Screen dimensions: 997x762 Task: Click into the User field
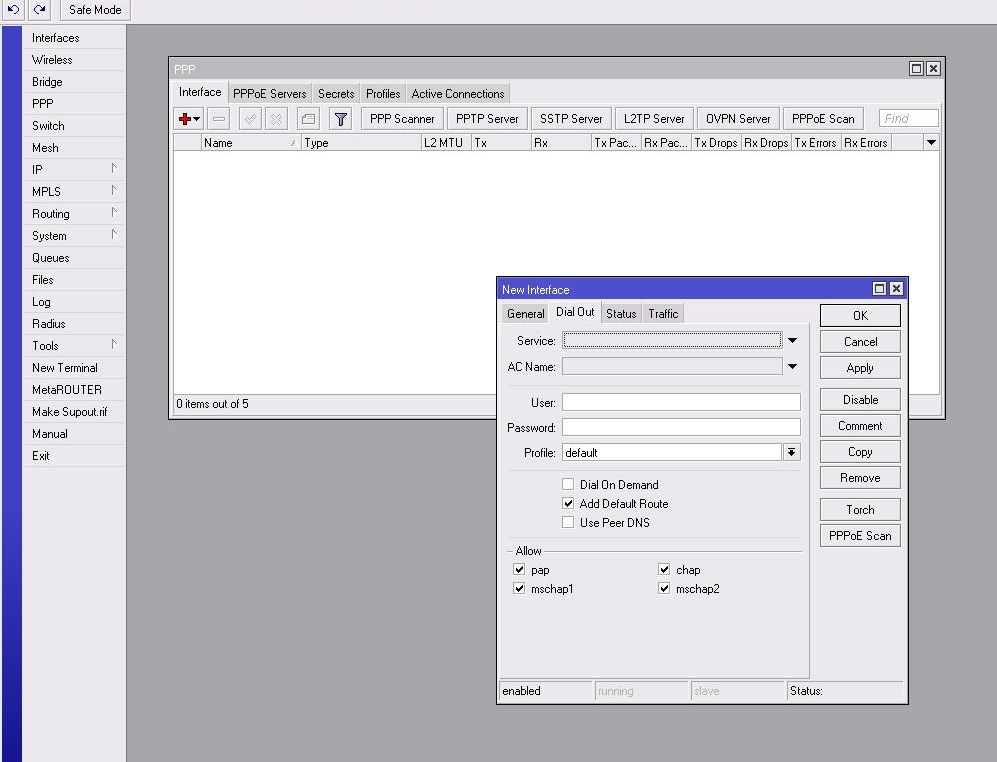pyautogui.click(x=681, y=402)
